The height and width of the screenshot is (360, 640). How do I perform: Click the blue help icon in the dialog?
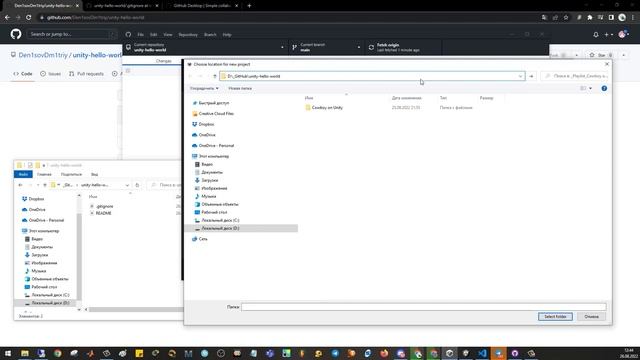604,89
